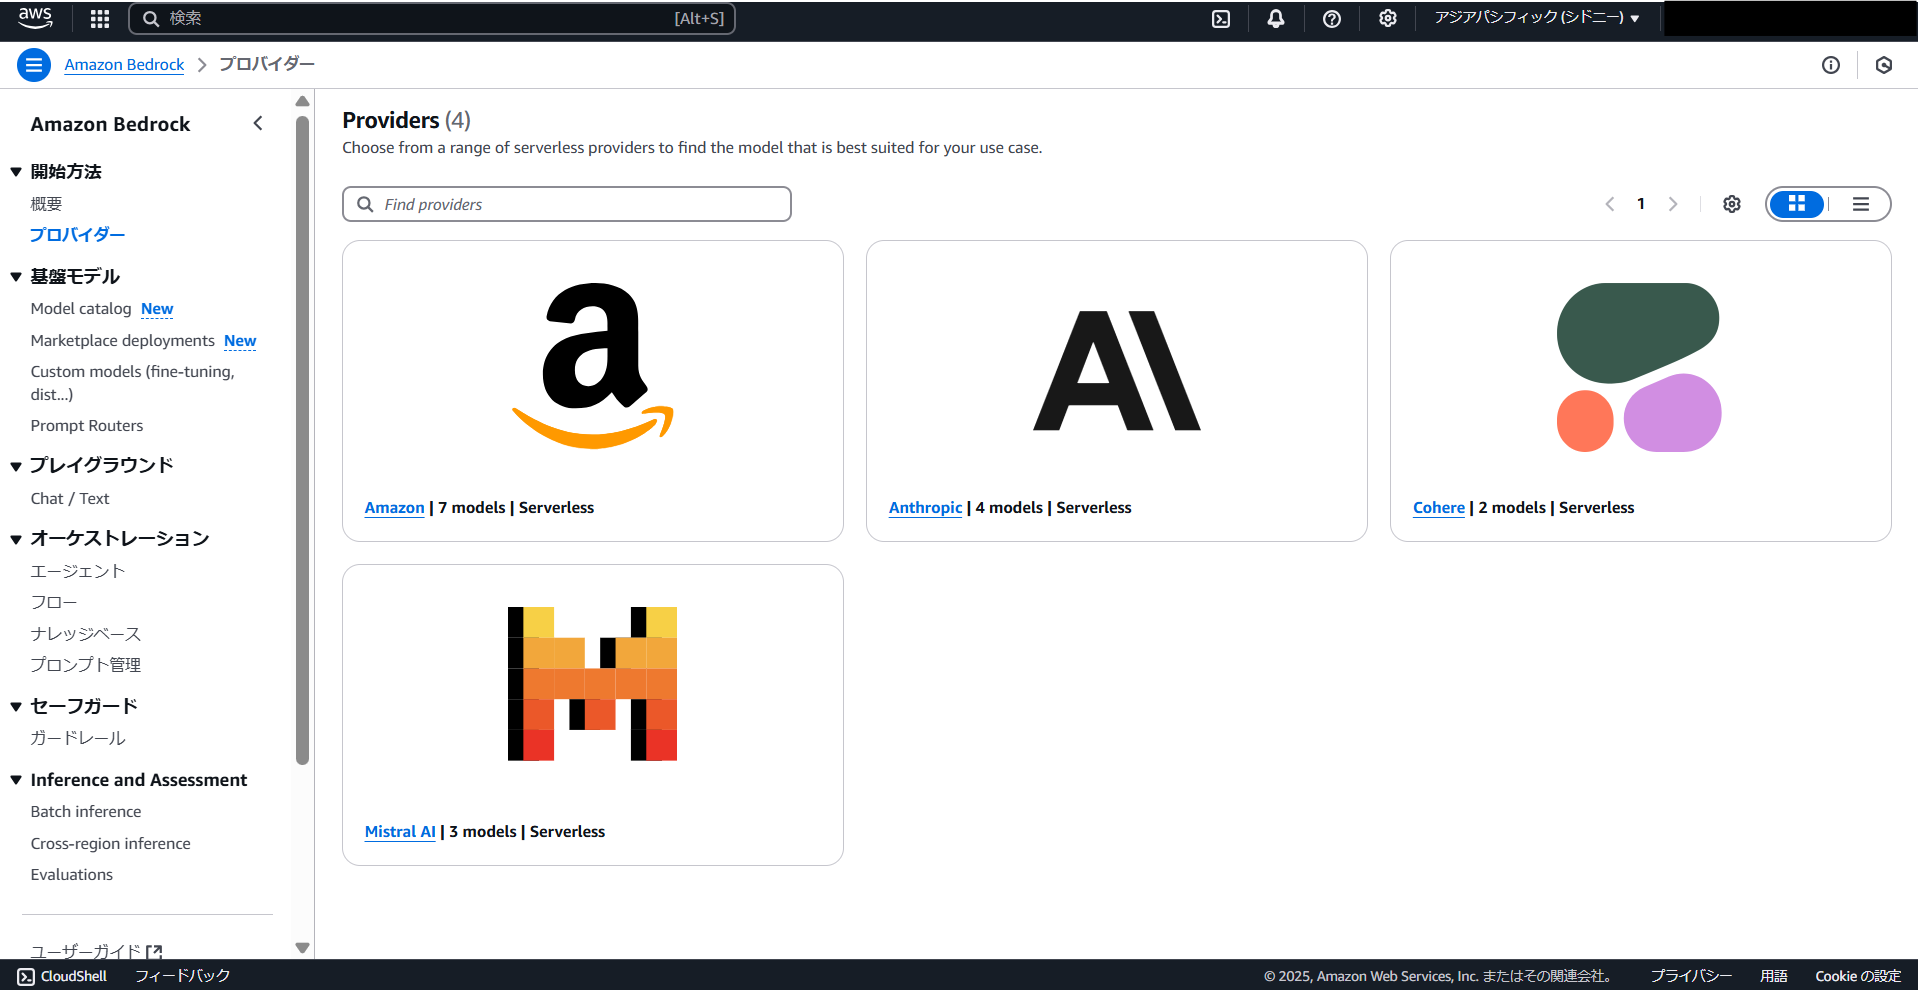
Task: Open the 用語 footer link
Action: 1774,976
